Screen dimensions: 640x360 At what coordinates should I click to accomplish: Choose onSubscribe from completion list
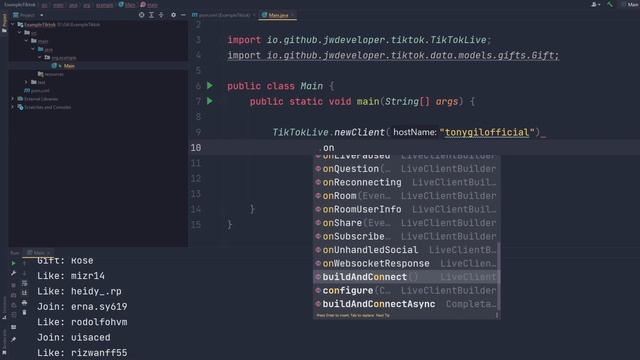[407, 236]
